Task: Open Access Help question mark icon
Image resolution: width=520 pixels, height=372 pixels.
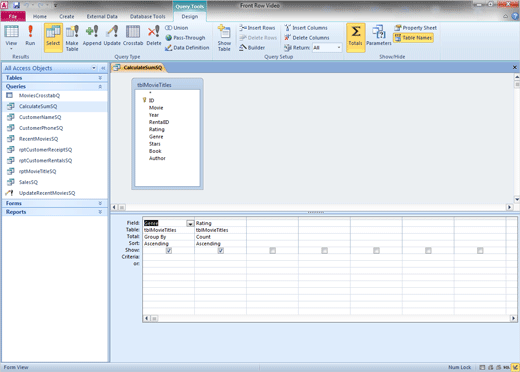Action: click(x=515, y=16)
